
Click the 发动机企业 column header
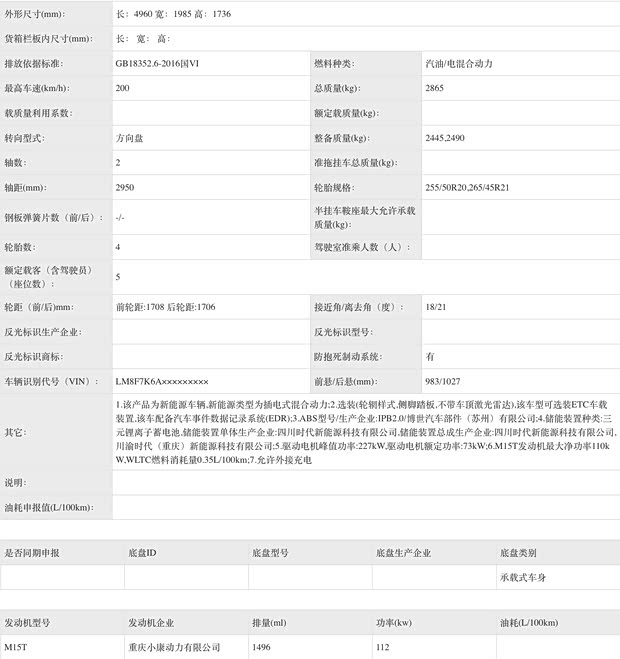tap(151, 622)
